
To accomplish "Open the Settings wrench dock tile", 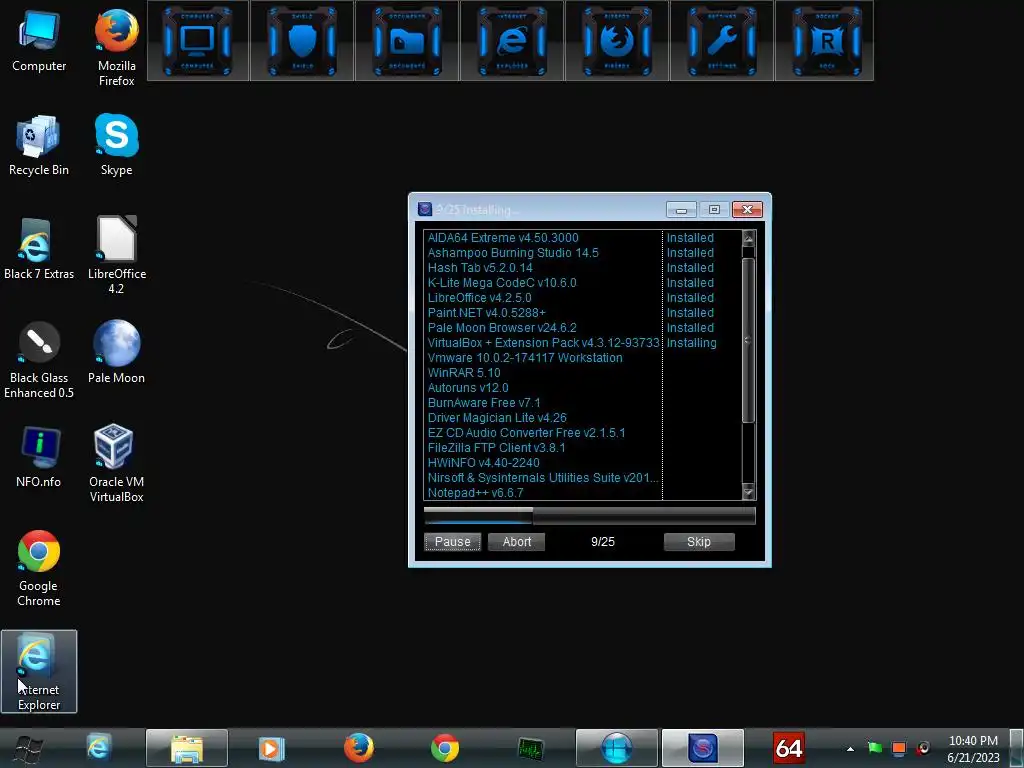I will (722, 40).
